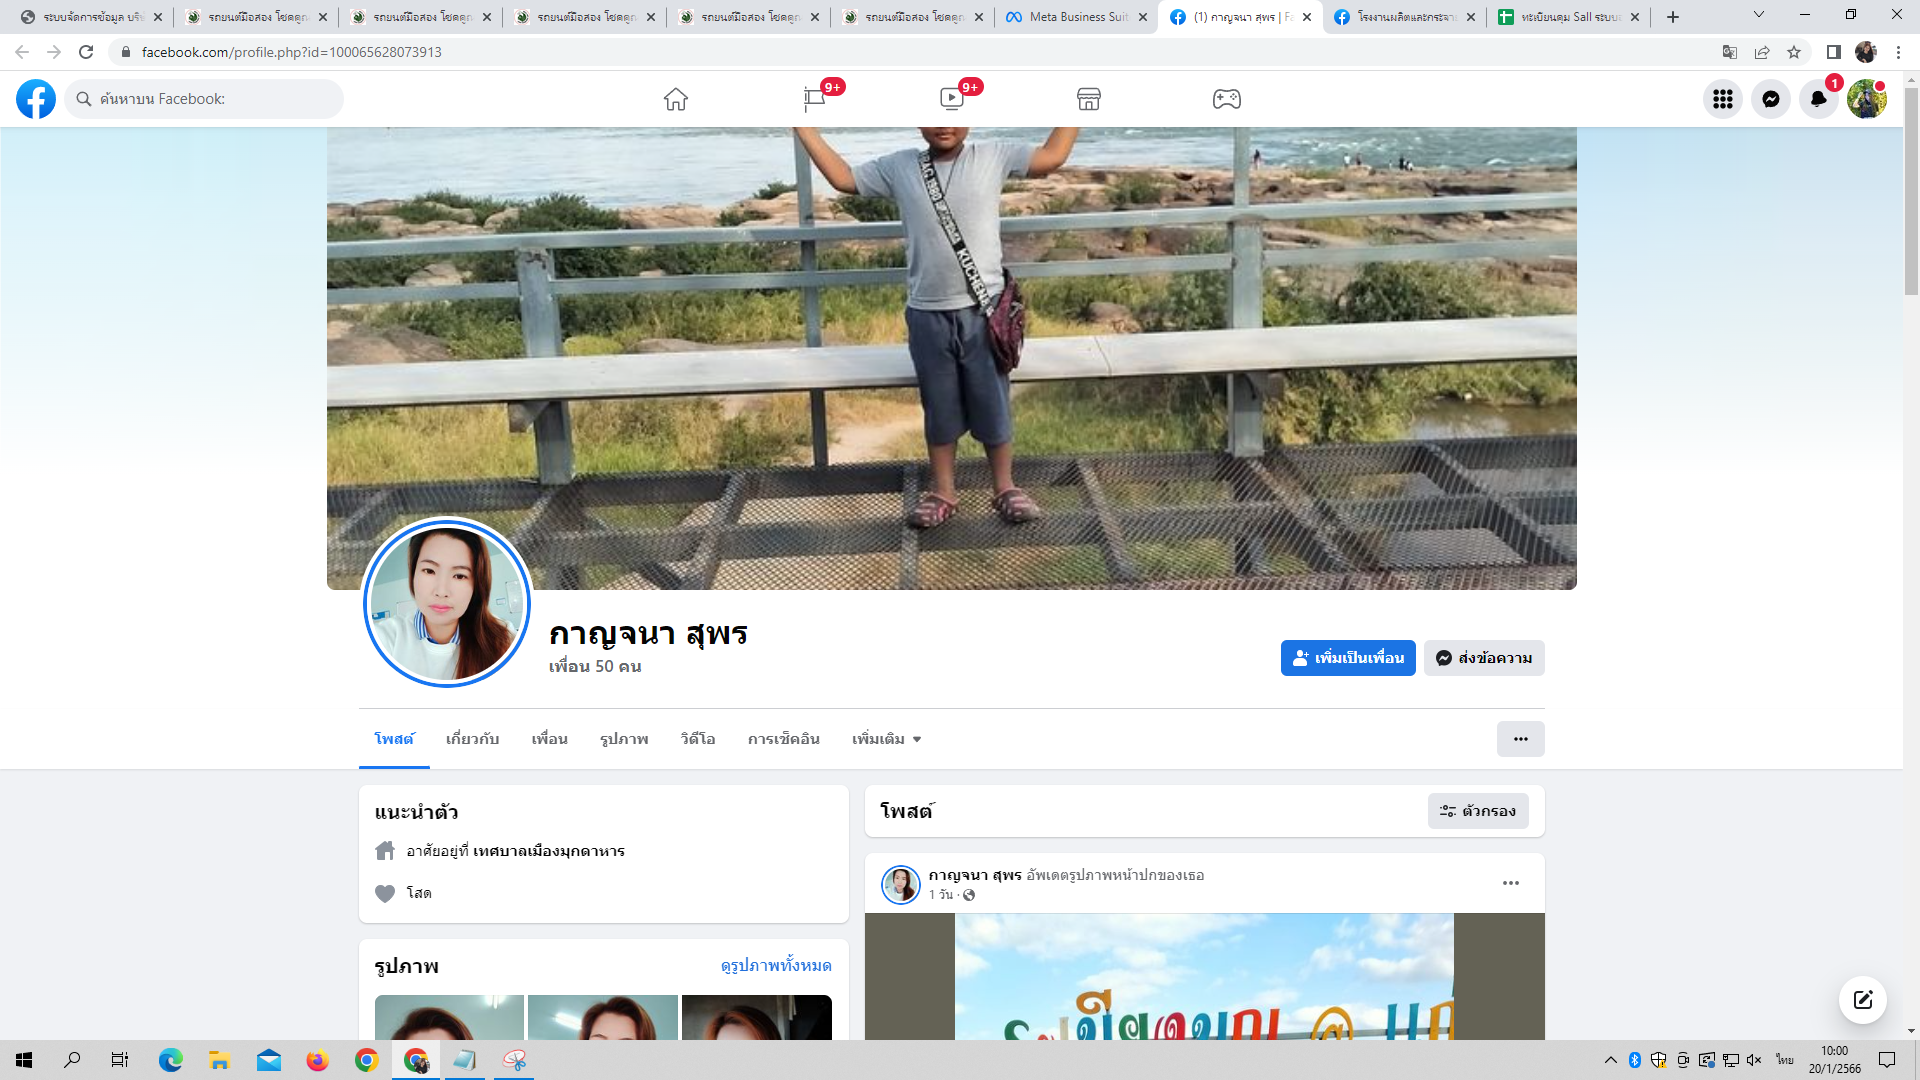Open the Pages flag icon
Image resolution: width=1920 pixels, height=1080 pixels.
pyautogui.click(x=814, y=99)
